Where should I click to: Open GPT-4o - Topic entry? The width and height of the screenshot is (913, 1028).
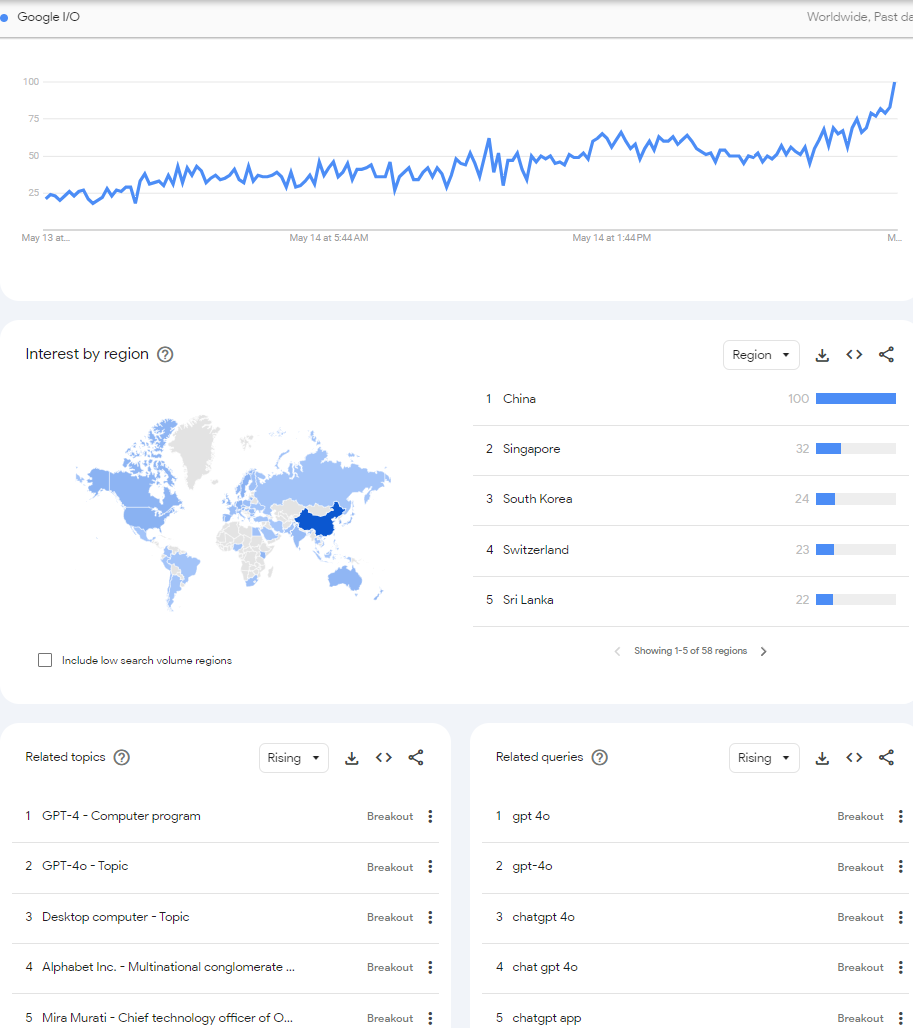coord(85,866)
